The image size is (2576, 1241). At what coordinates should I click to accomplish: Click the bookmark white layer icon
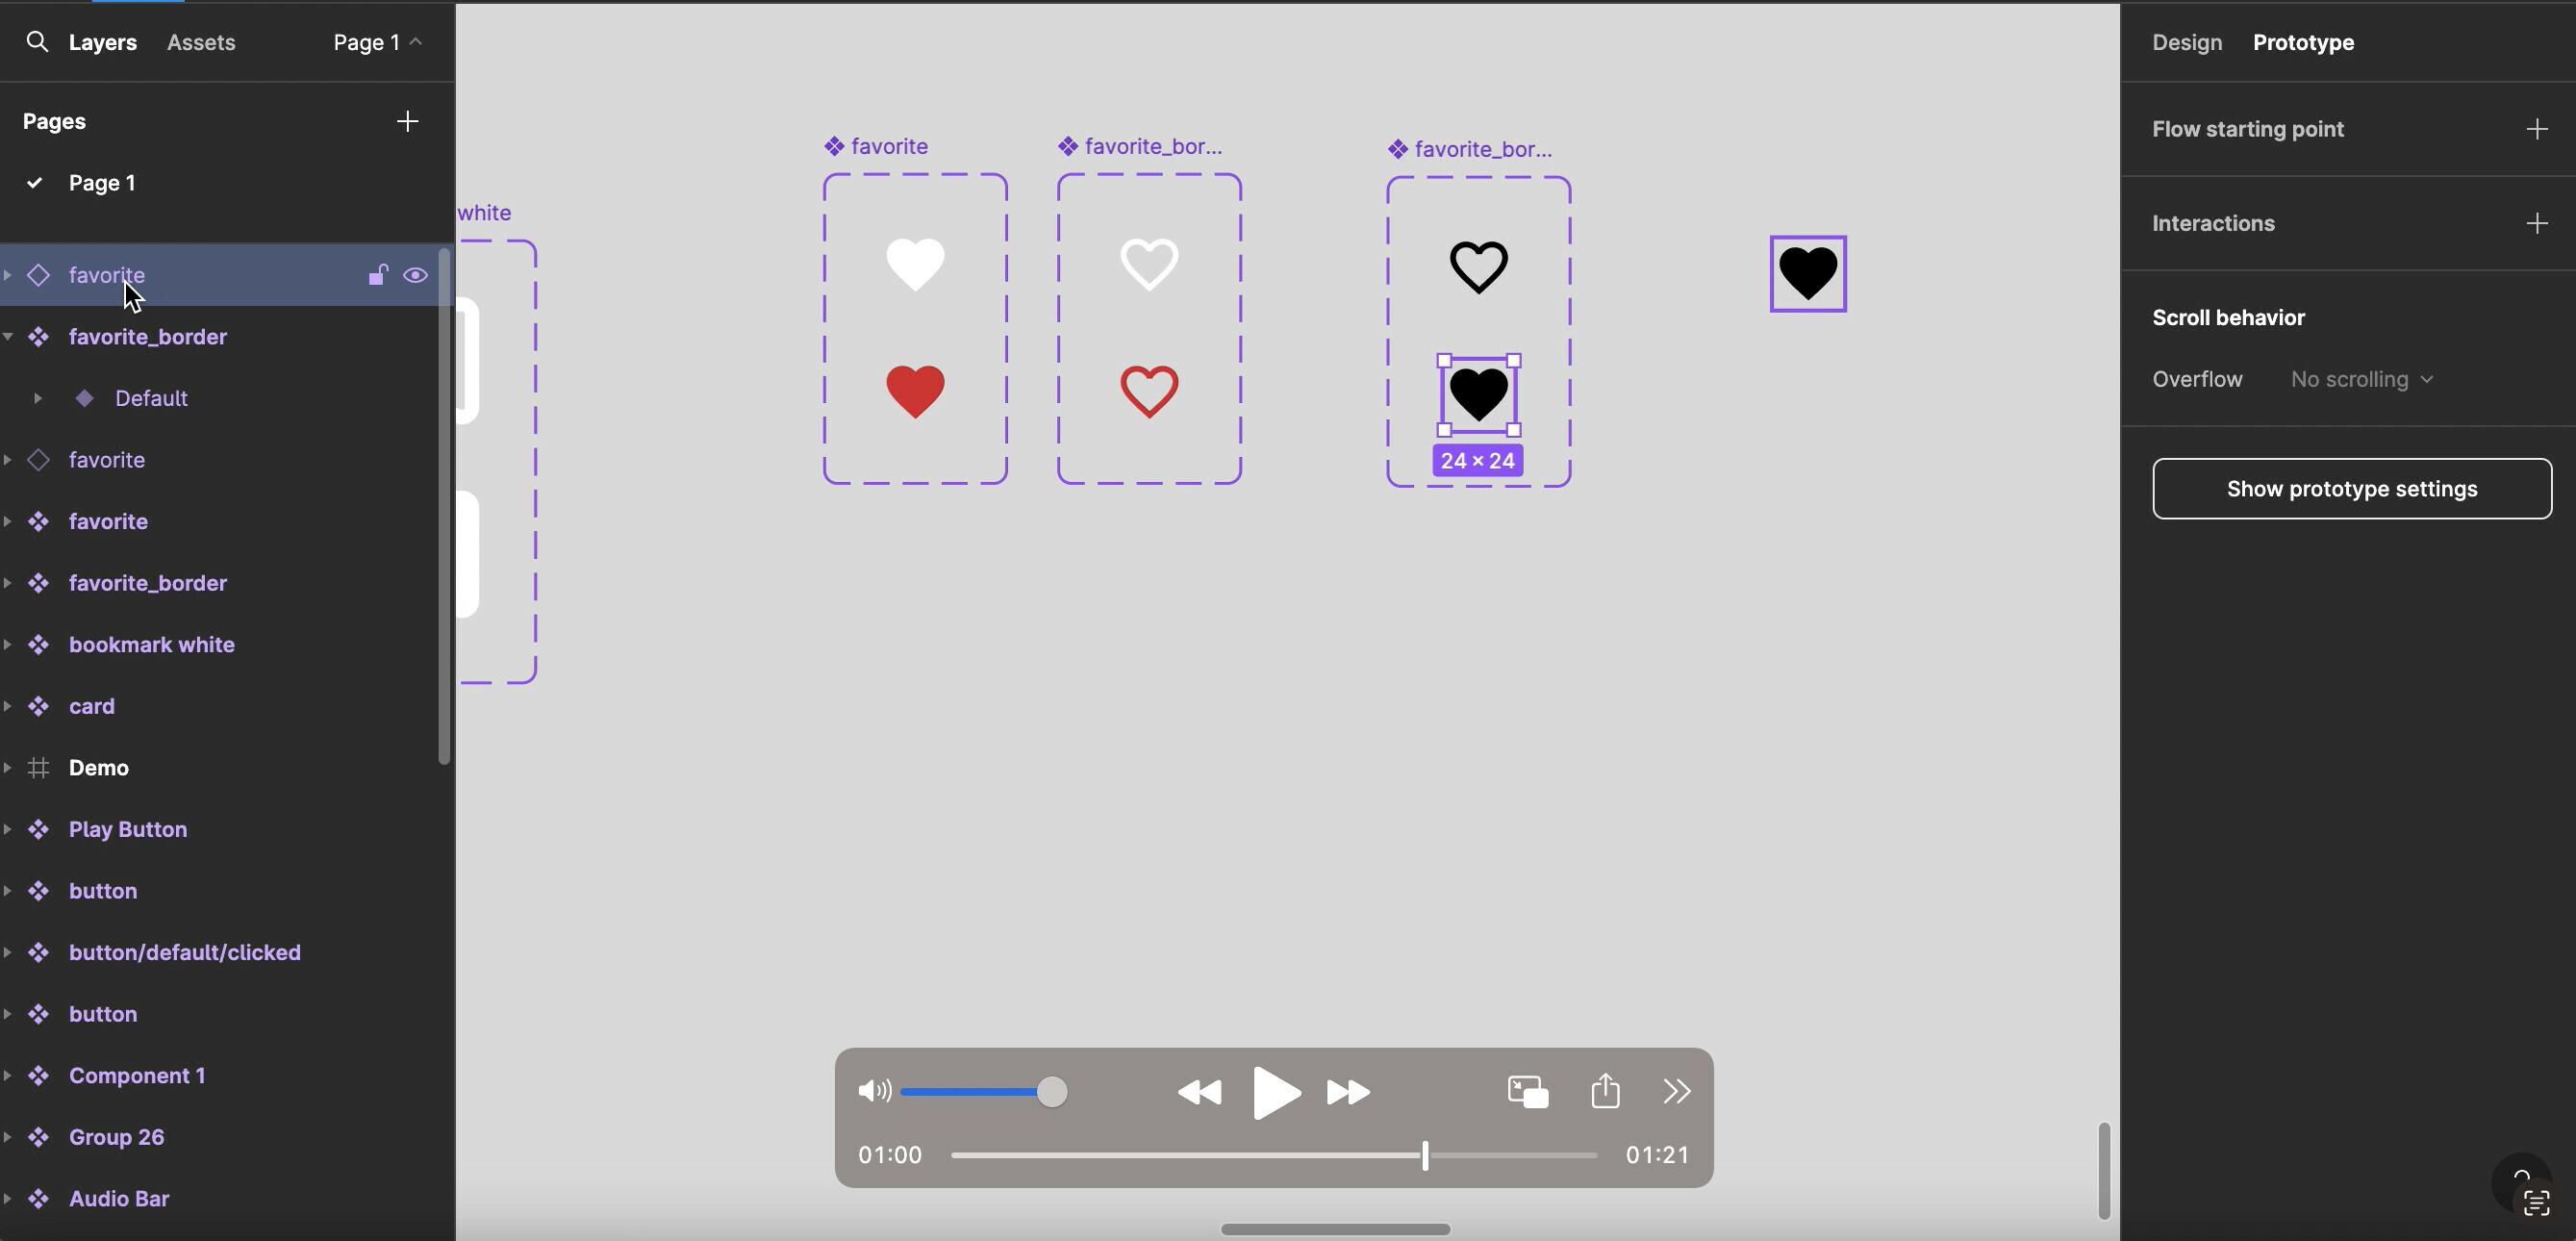coord(38,645)
